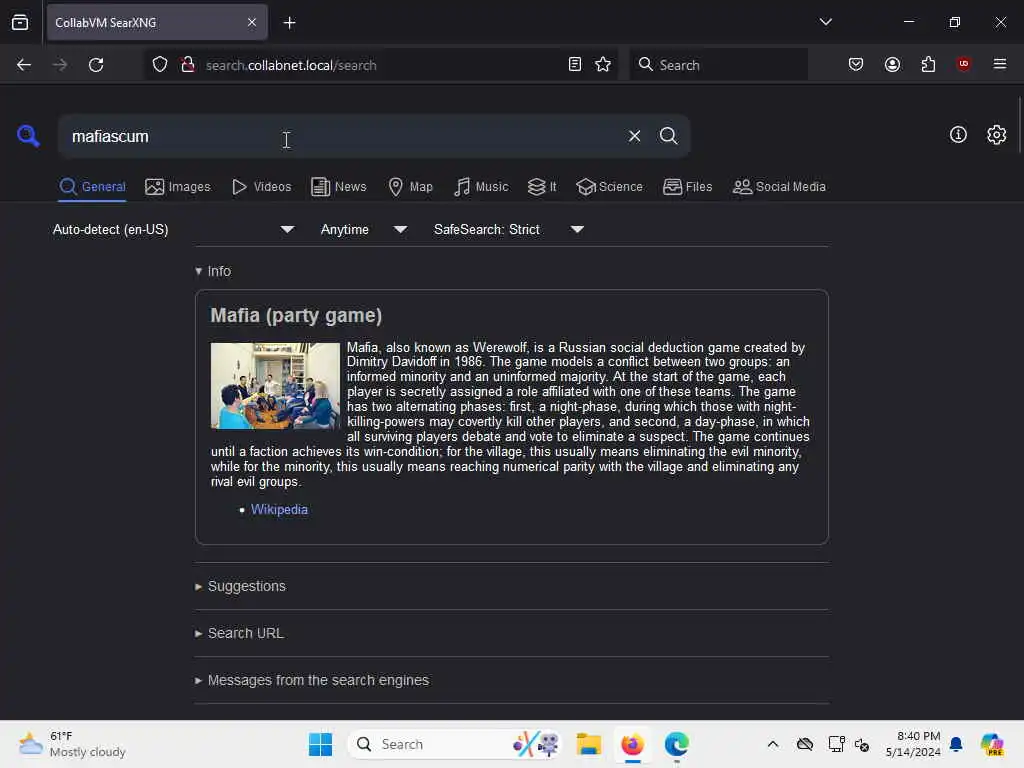
Task: Open File Explorer from the taskbar
Action: click(588, 744)
